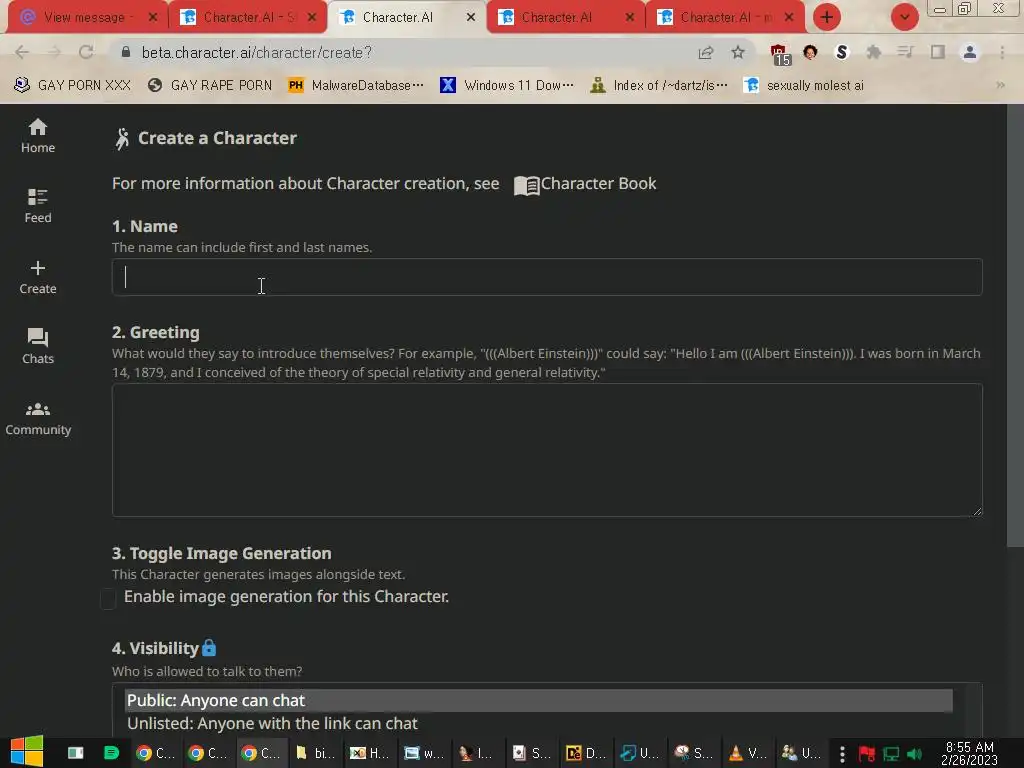Open the MalwareDatabase bookmark
The width and height of the screenshot is (1024, 768).
pos(356,86)
